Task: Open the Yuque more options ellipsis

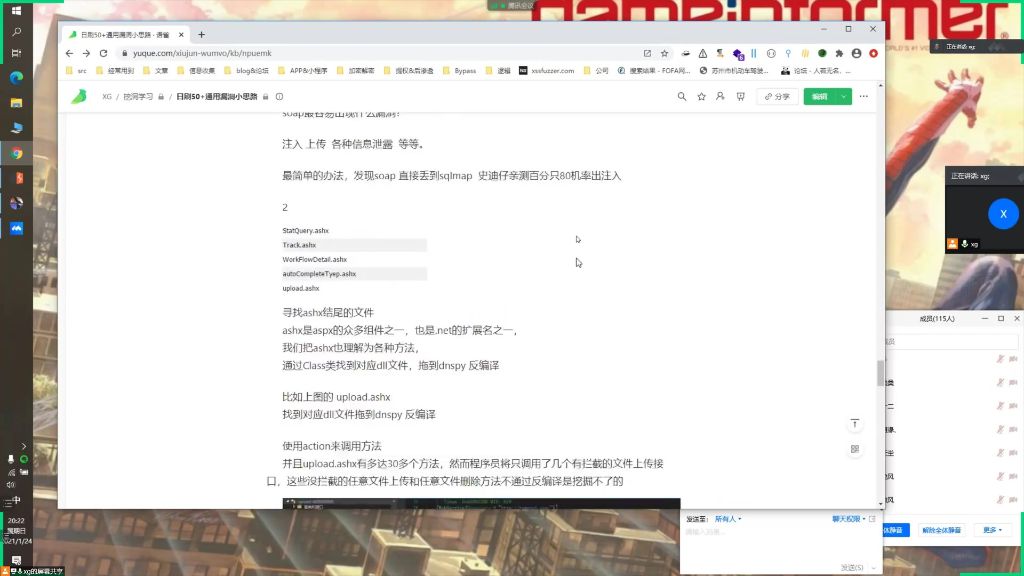Action: 864,97
